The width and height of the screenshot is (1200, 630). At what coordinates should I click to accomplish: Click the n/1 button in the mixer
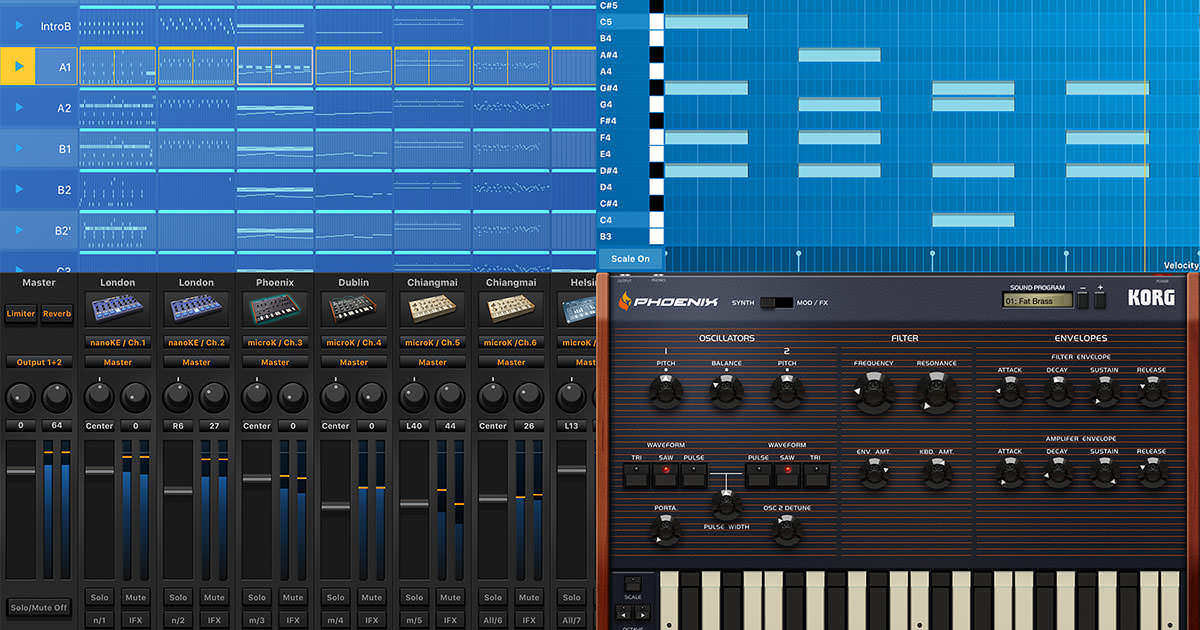click(x=99, y=621)
